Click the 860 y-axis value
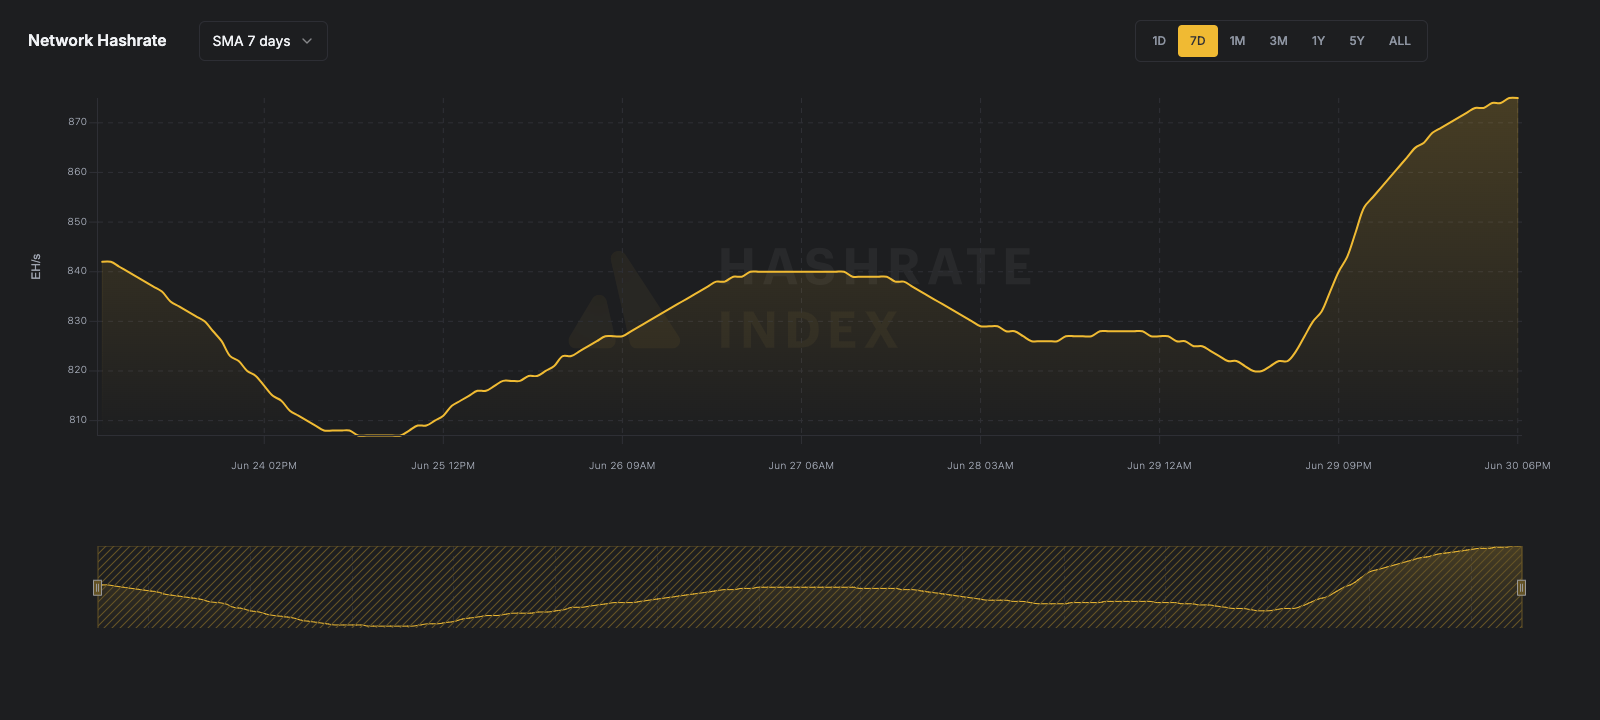Viewport: 1600px width, 720px height. point(77,172)
